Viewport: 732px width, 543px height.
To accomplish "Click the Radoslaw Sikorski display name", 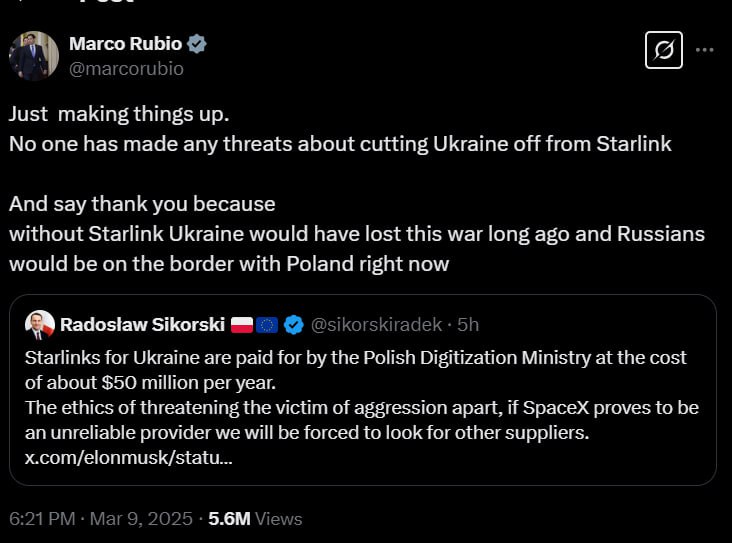I will point(140,324).
